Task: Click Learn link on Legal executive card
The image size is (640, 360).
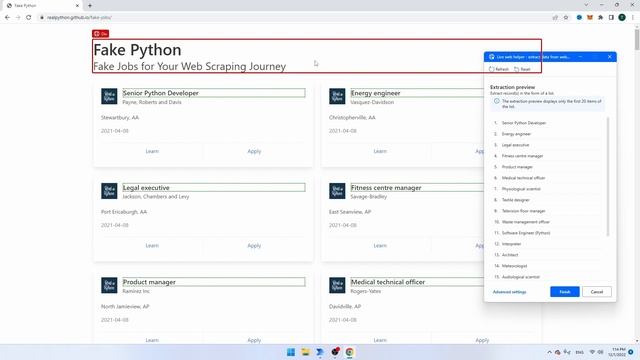Action: click(x=152, y=246)
